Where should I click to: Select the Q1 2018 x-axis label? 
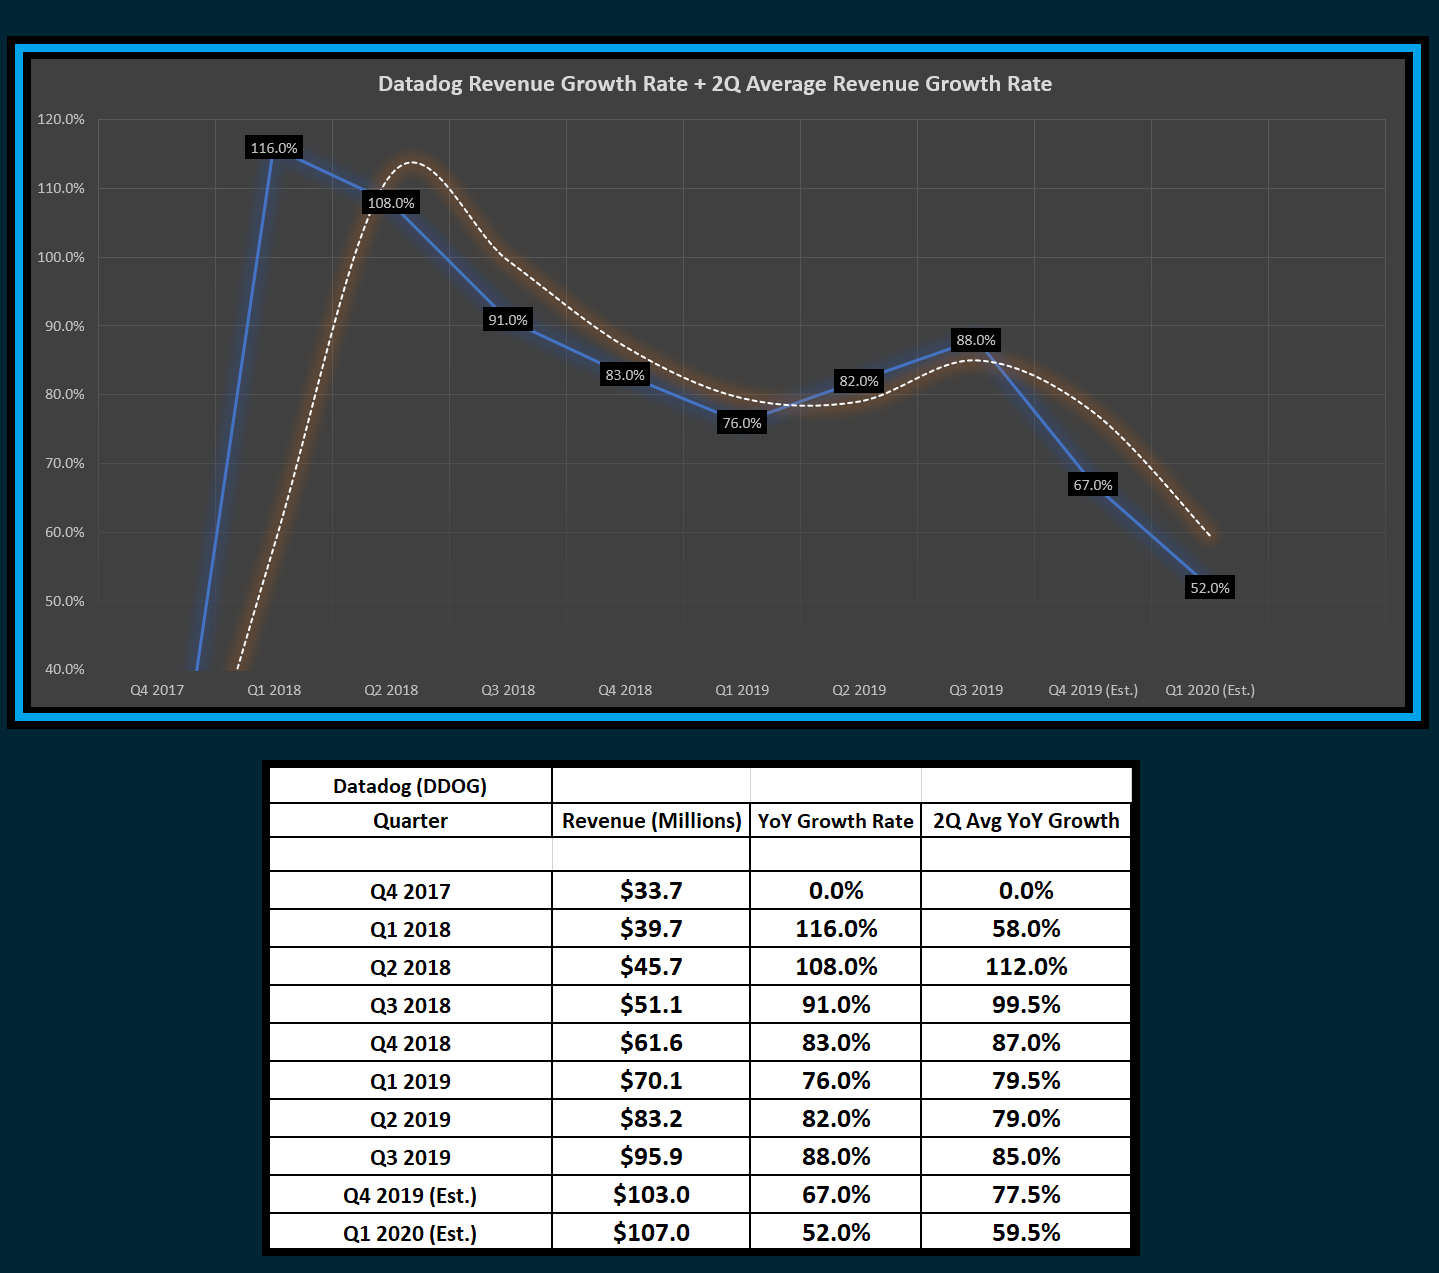(x=274, y=690)
